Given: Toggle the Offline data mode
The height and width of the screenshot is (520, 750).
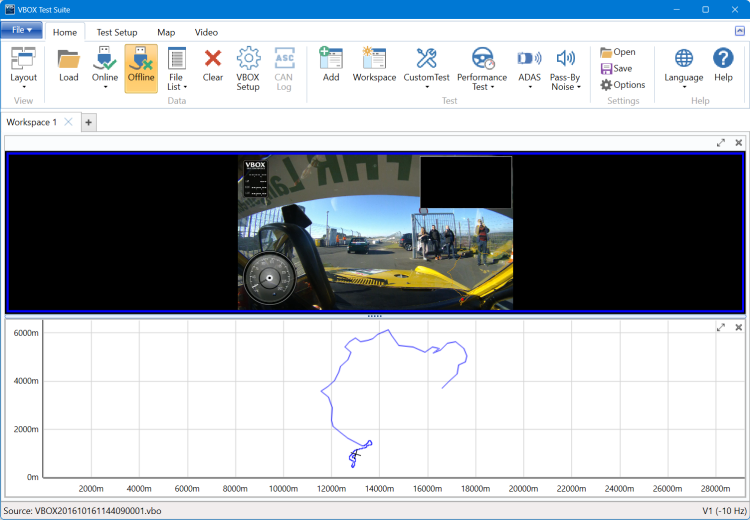Looking at the screenshot, I should [x=141, y=68].
